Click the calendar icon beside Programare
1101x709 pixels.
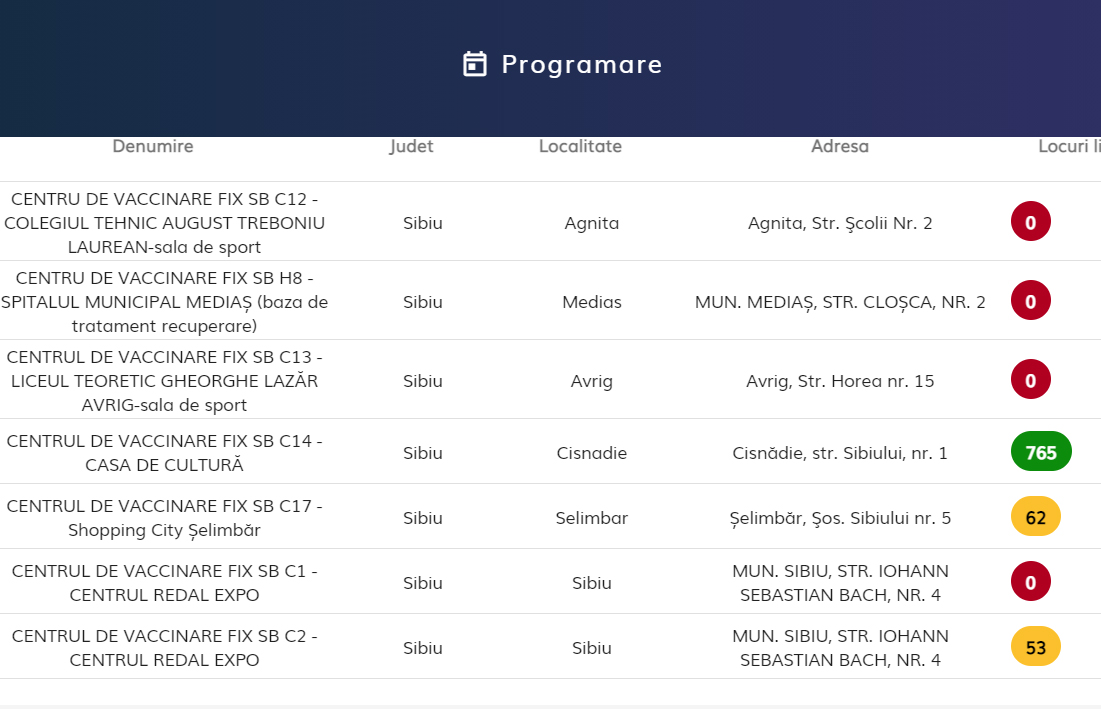click(475, 64)
